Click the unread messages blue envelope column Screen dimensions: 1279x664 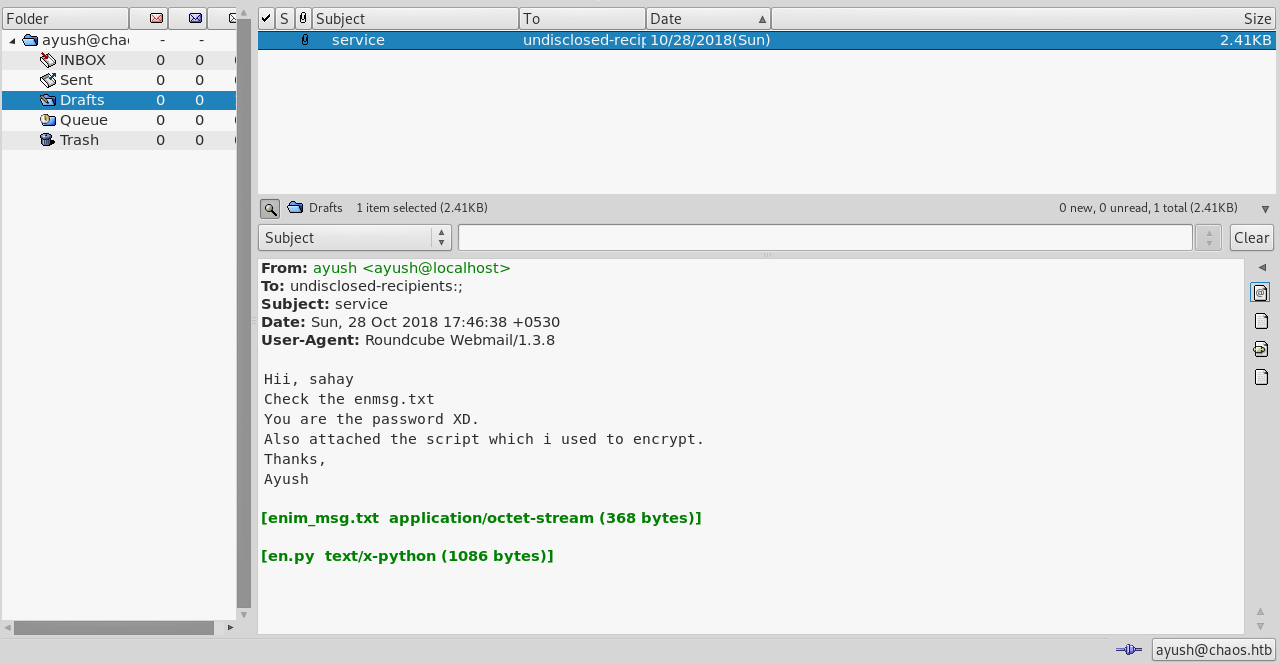pyautogui.click(x=195, y=19)
